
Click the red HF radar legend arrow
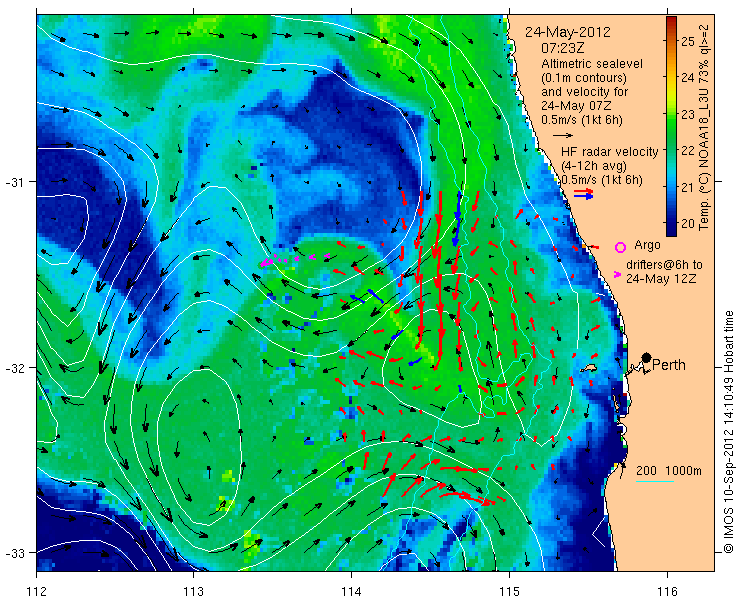pyautogui.click(x=583, y=191)
